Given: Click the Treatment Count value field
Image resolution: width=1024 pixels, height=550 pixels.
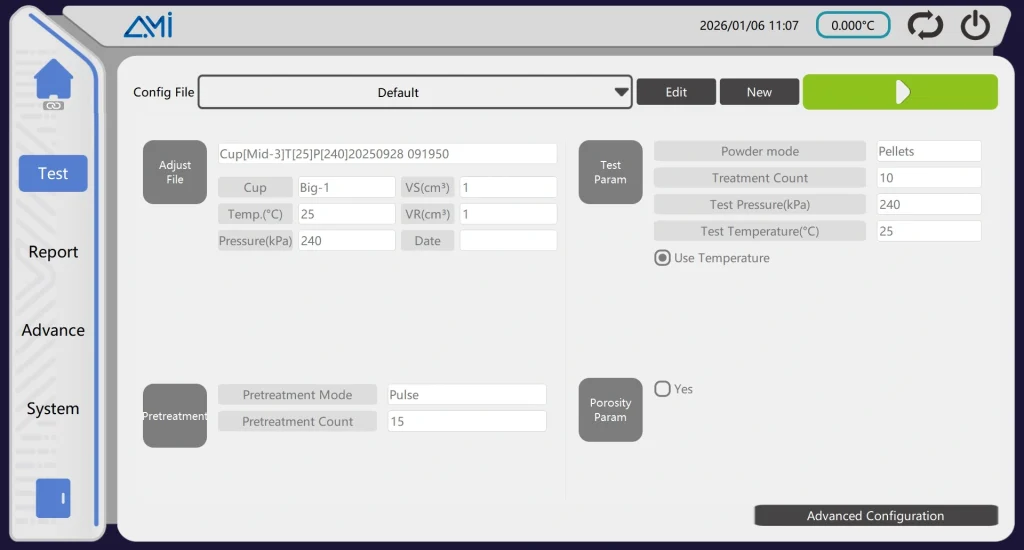Looking at the screenshot, I should [x=929, y=178].
